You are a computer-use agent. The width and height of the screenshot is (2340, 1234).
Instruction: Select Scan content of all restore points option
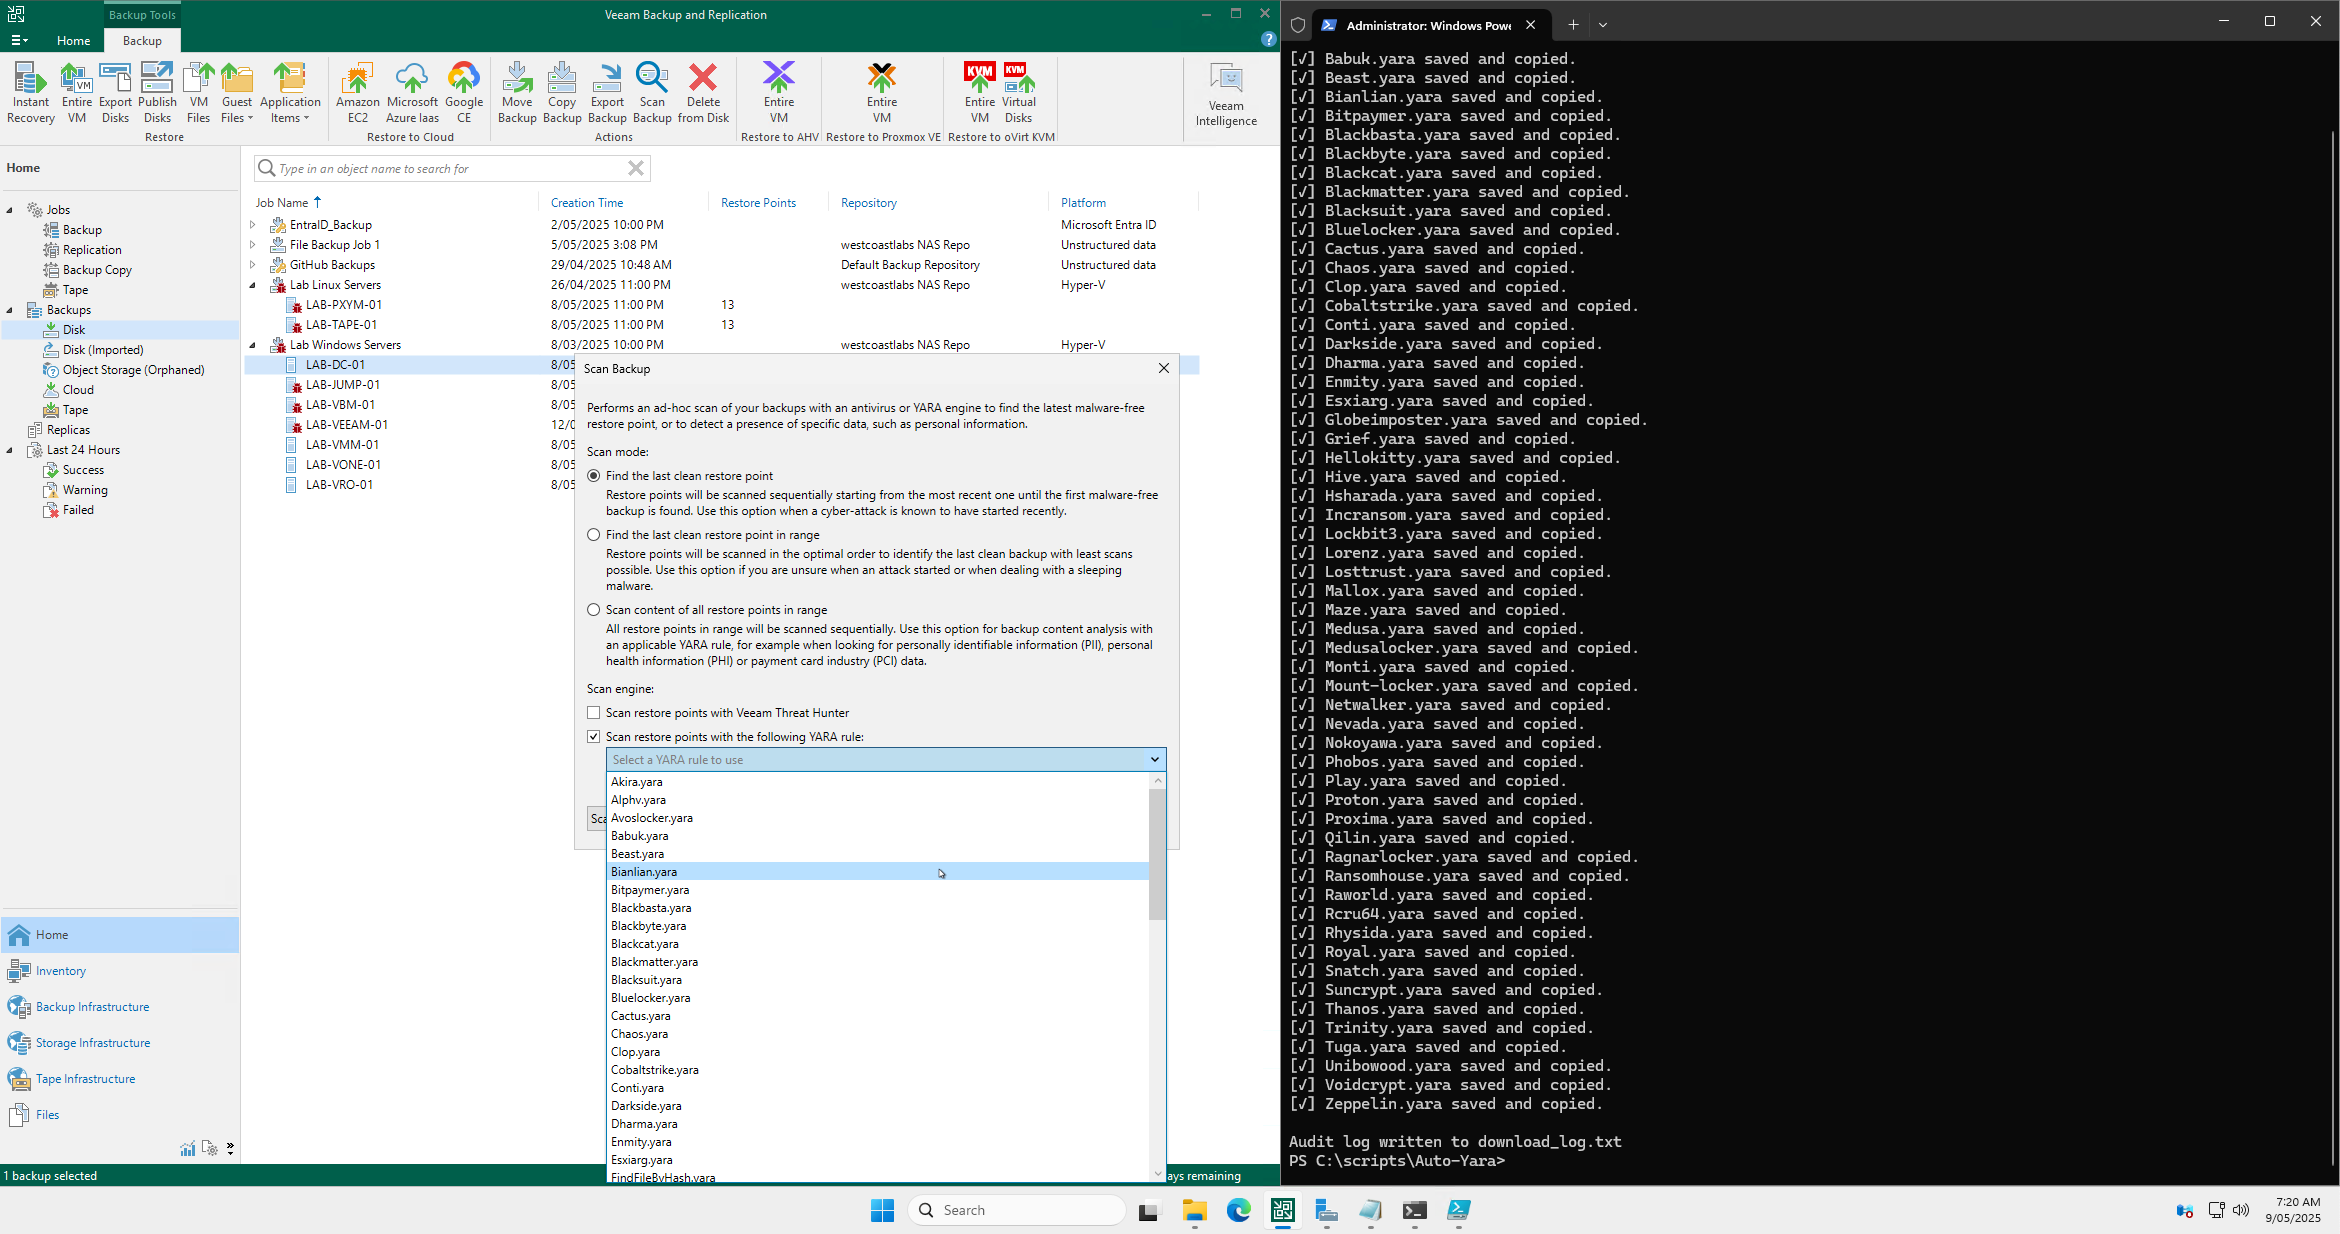click(594, 610)
